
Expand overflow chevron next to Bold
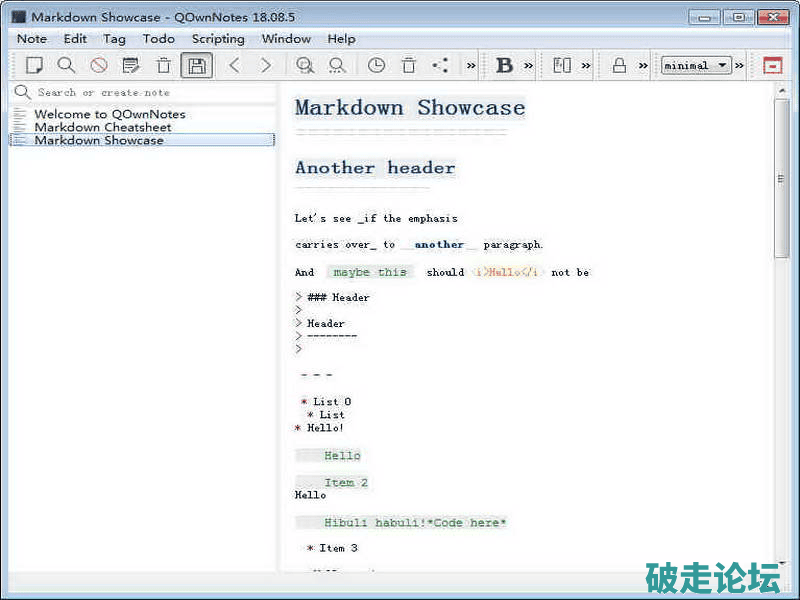pyautogui.click(x=529, y=66)
